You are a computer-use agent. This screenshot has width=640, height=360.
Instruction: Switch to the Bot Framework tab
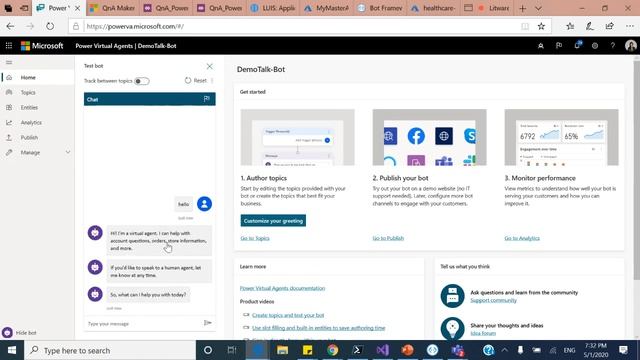[380, 8]
